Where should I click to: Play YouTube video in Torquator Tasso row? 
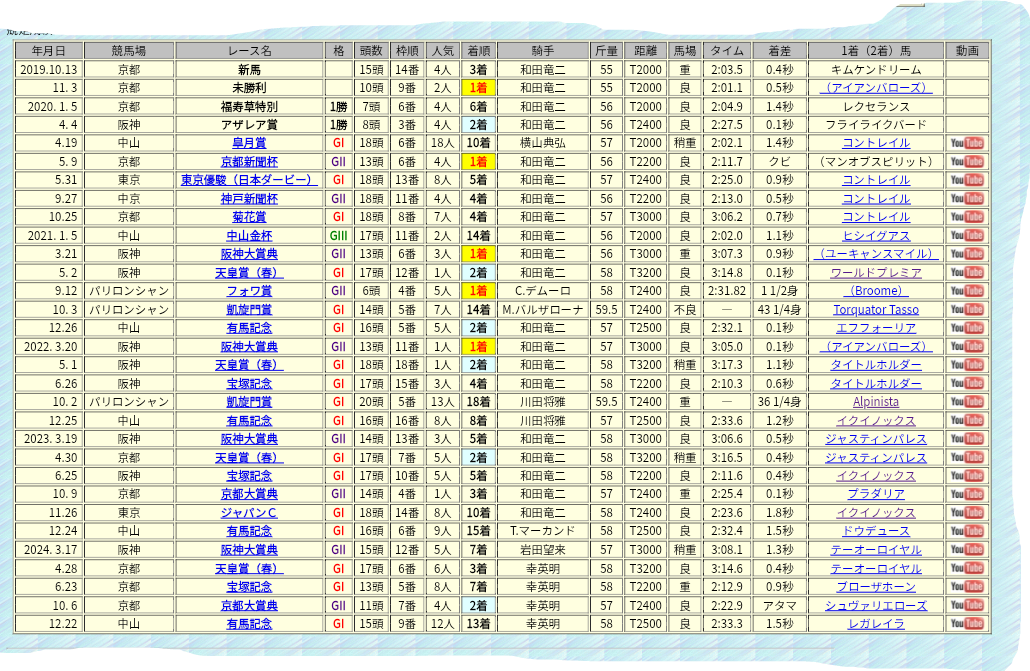tap(966, 310)
